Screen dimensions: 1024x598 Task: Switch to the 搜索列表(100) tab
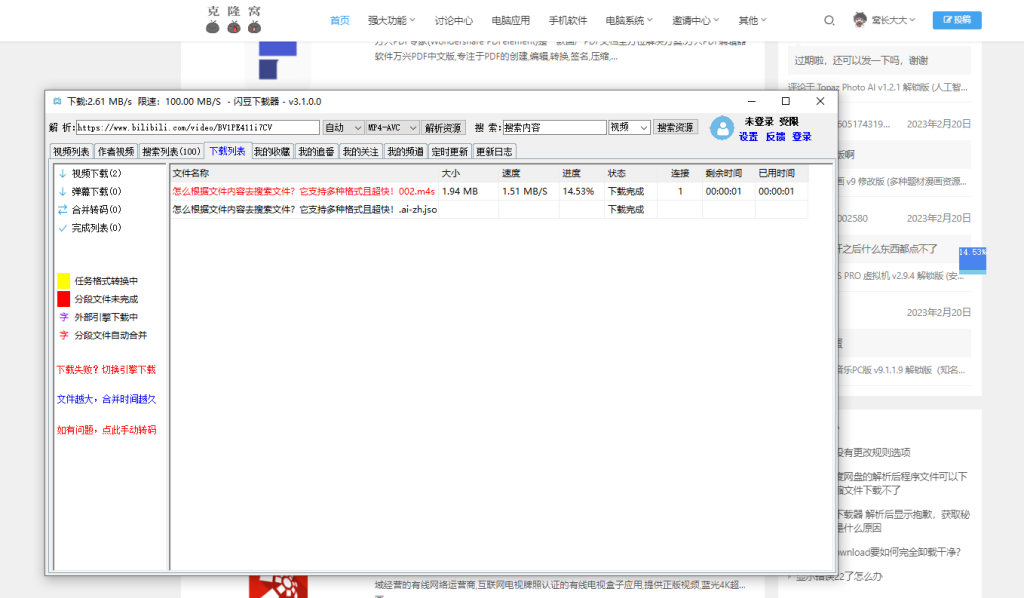click(x=171, y=151)
